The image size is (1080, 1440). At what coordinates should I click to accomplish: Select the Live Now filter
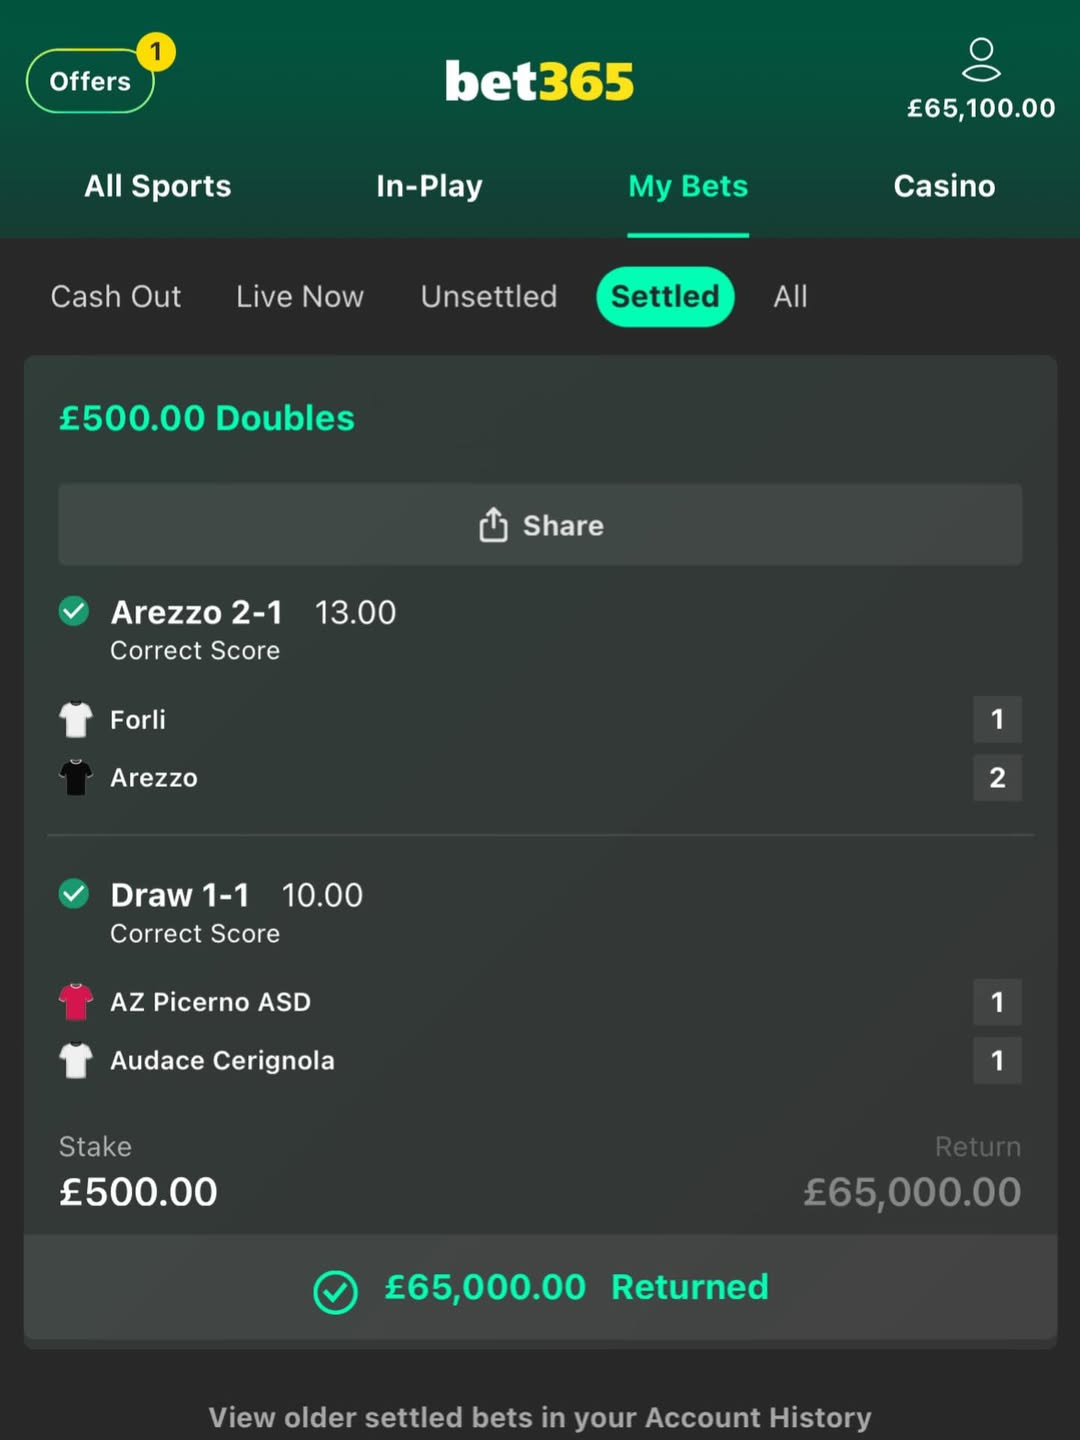pyautogui.click(x=300, y=297)
